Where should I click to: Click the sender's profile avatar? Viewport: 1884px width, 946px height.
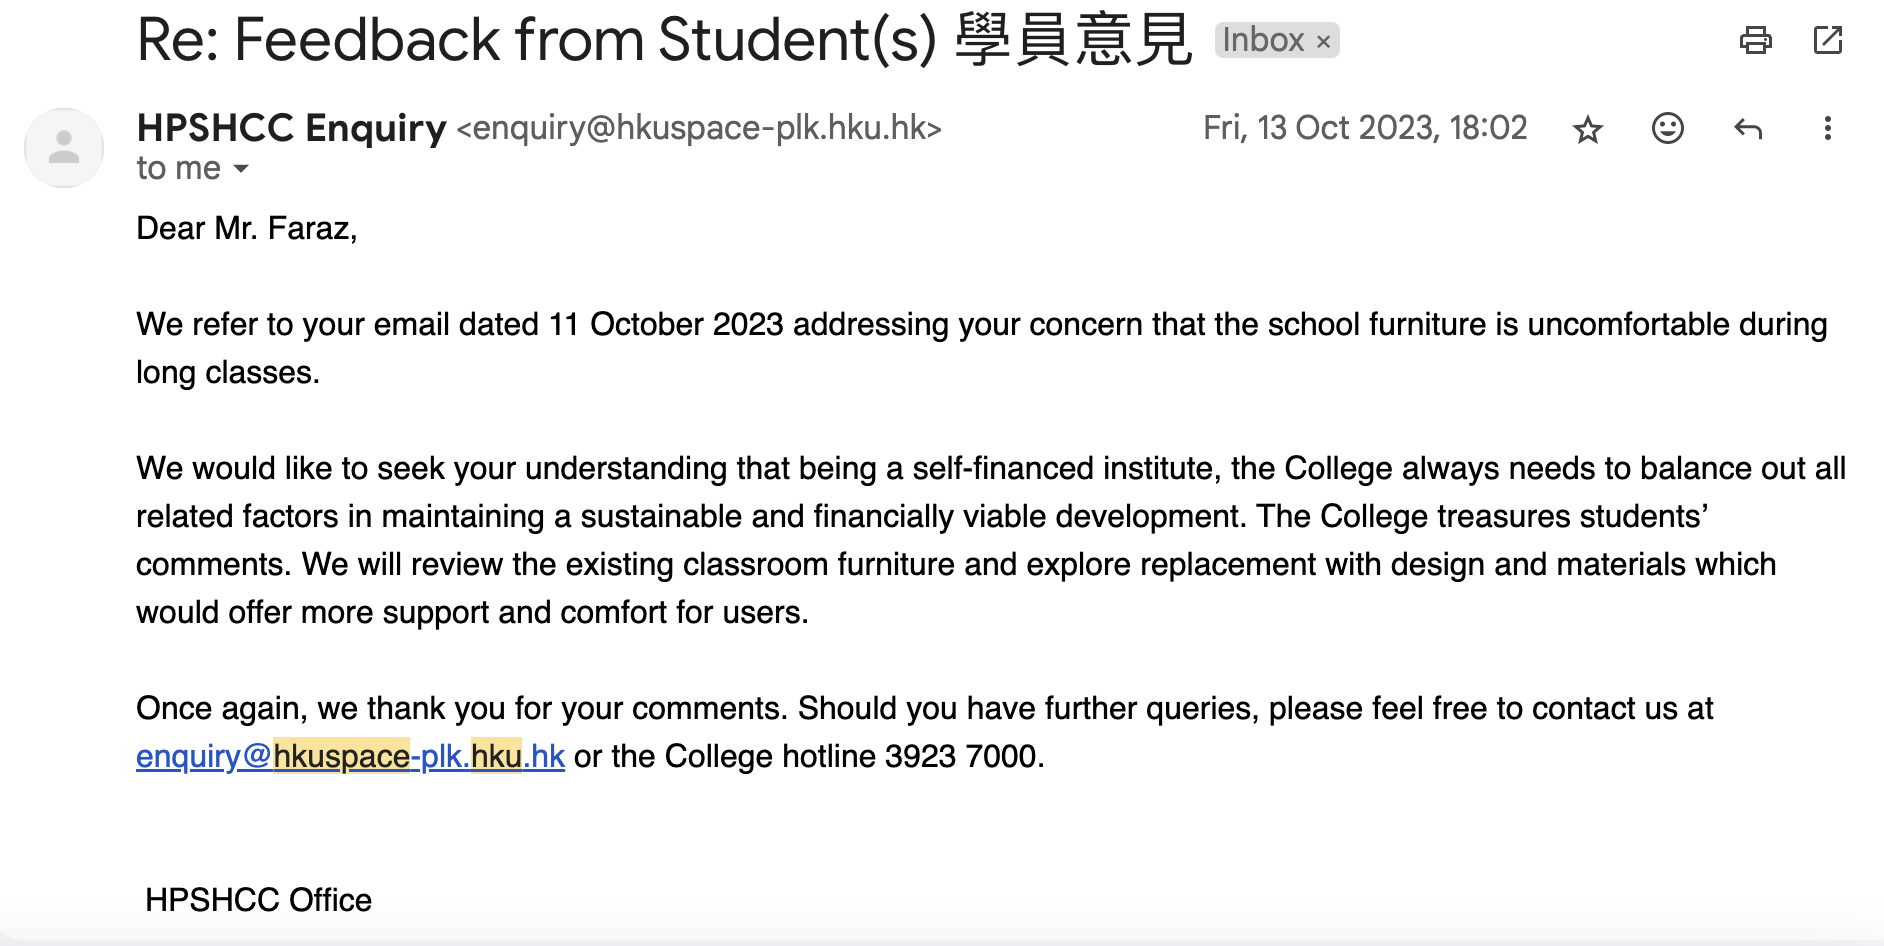(64, 148)
